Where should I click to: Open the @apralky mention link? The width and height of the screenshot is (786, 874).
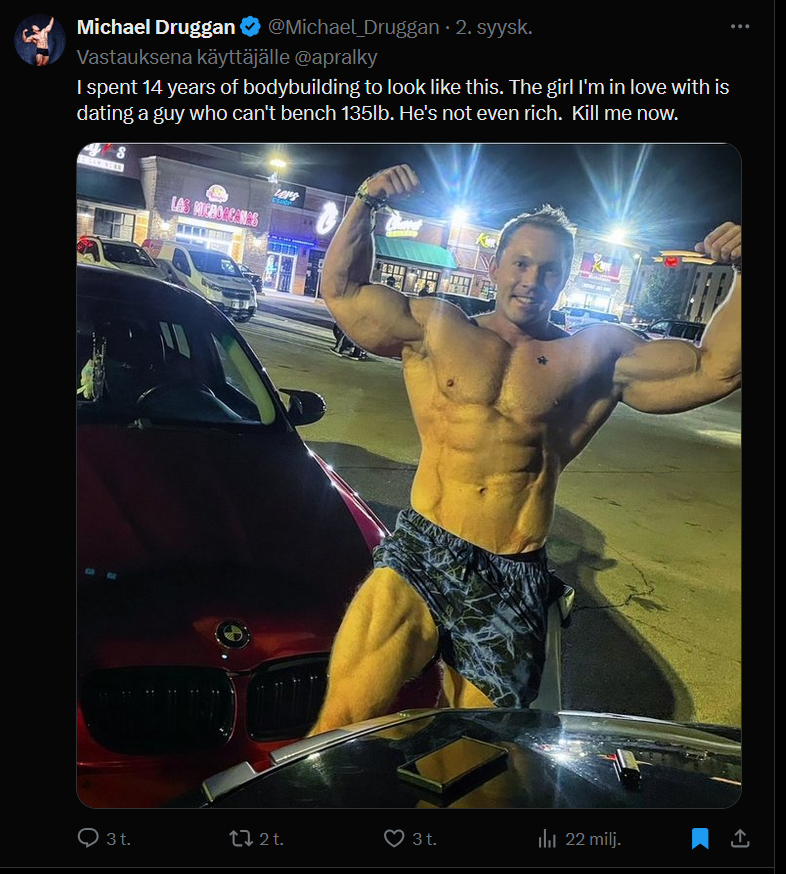pyautogui.click(x=335, y=57)
